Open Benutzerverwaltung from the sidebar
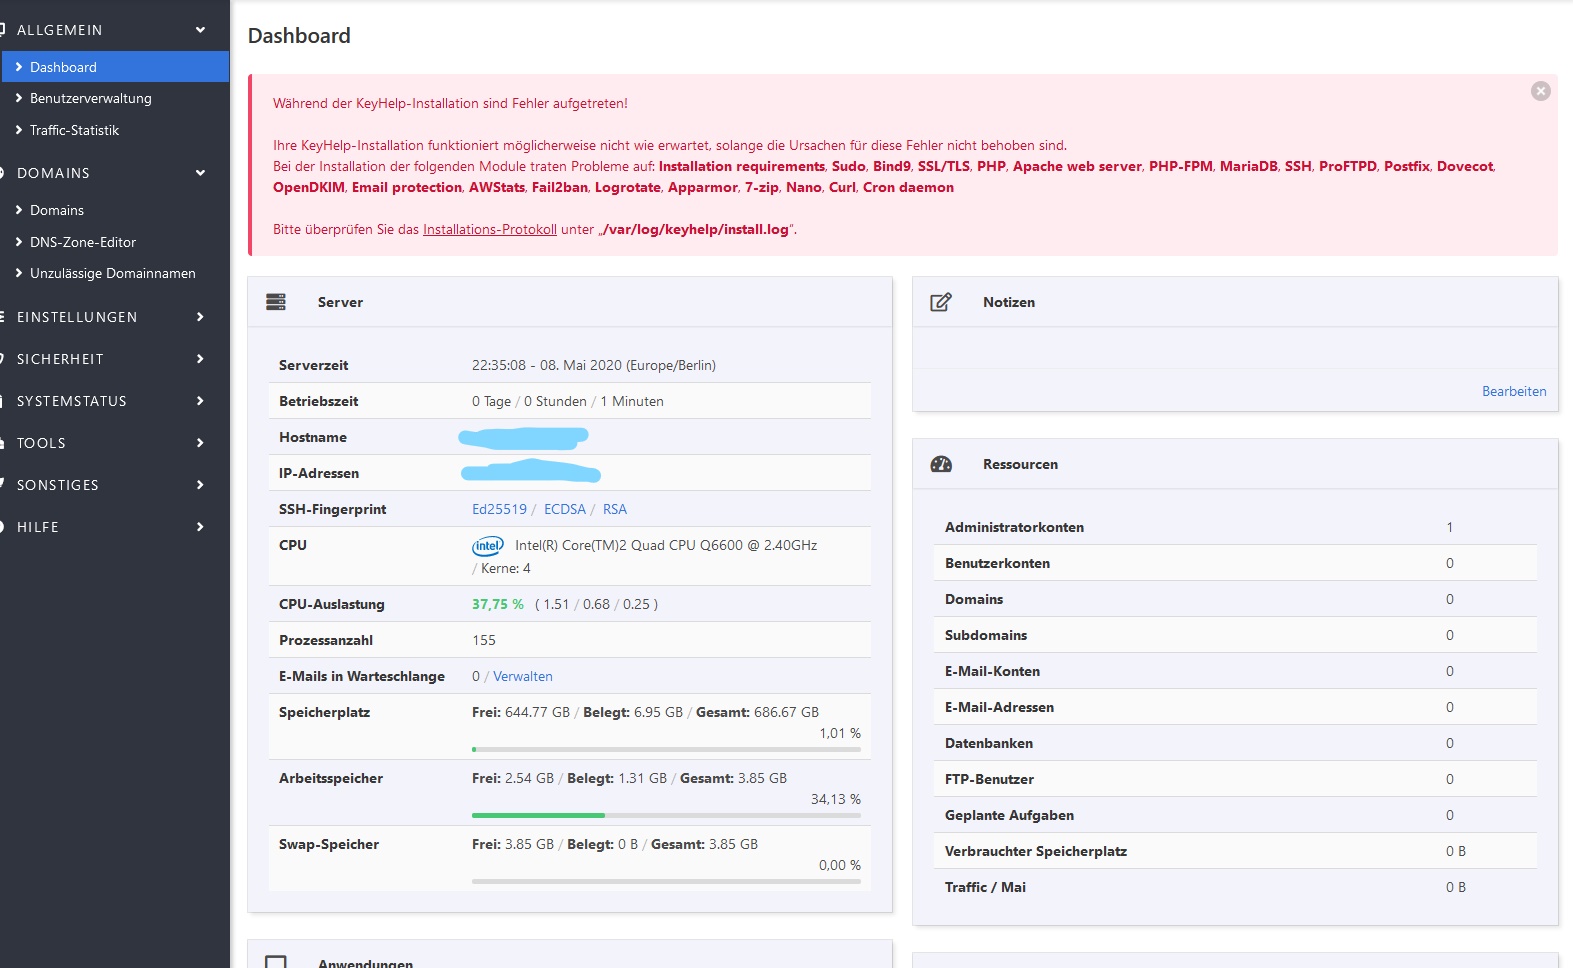The height and width of the screenshot is (968, 1573). 91,98
